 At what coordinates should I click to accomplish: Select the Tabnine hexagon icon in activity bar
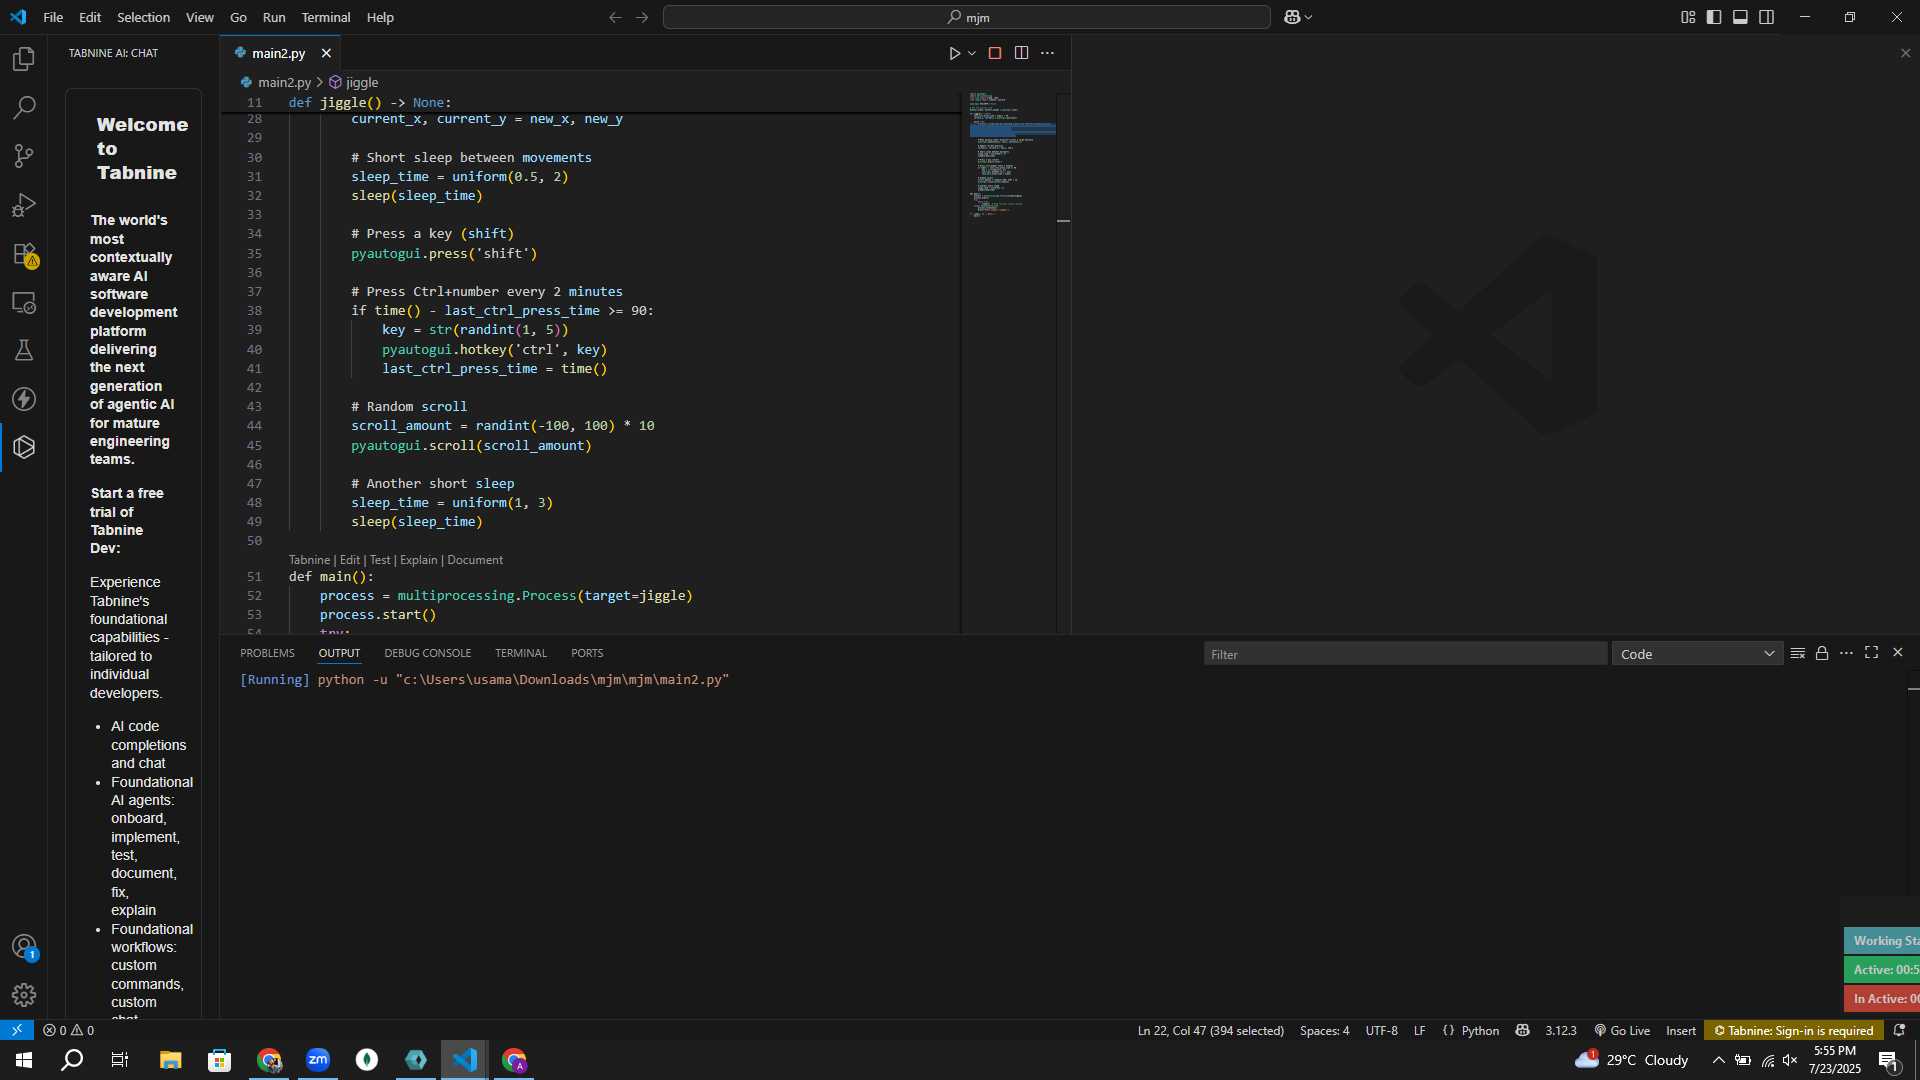click(x=24, y=447)
